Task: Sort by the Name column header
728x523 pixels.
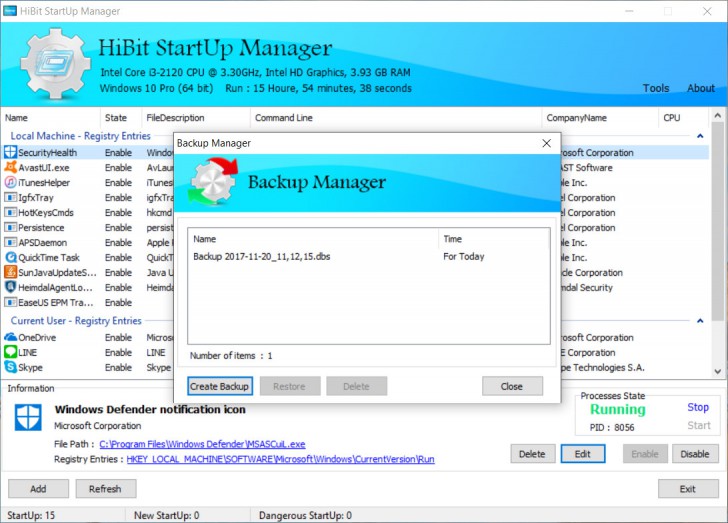Action: (50, 118)
